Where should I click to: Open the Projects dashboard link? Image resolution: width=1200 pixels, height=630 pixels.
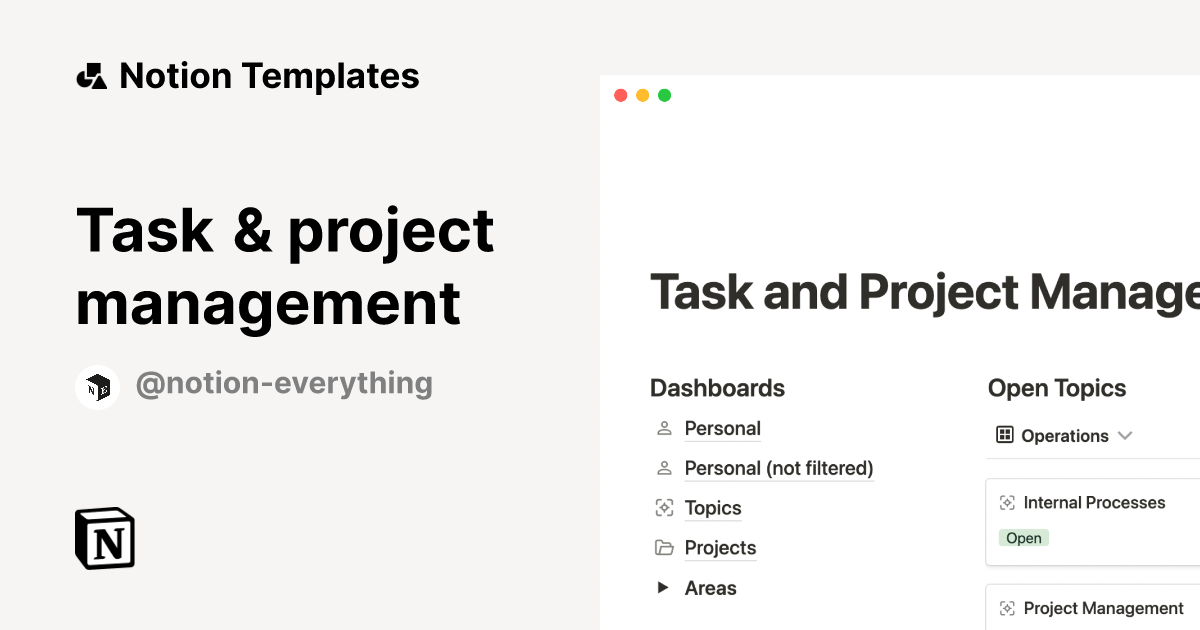click(x=720, y=548)
